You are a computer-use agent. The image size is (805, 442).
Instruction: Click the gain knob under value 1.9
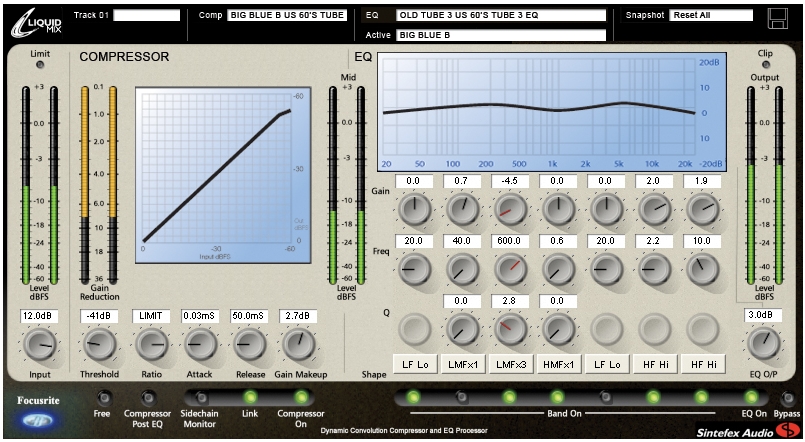[x=703, y=209]
